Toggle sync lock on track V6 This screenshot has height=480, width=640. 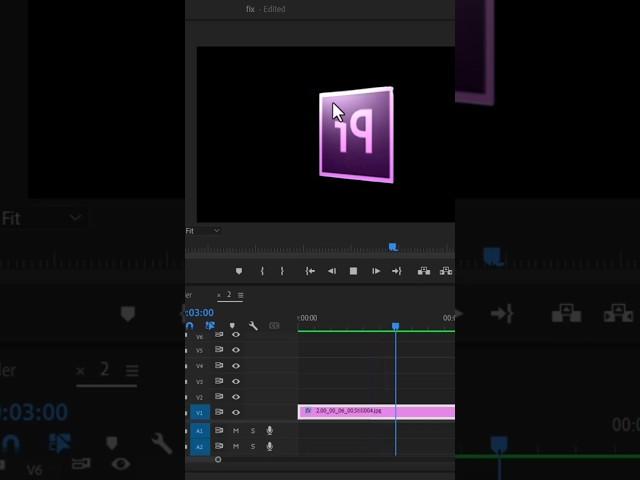click(x=219, y=335)
